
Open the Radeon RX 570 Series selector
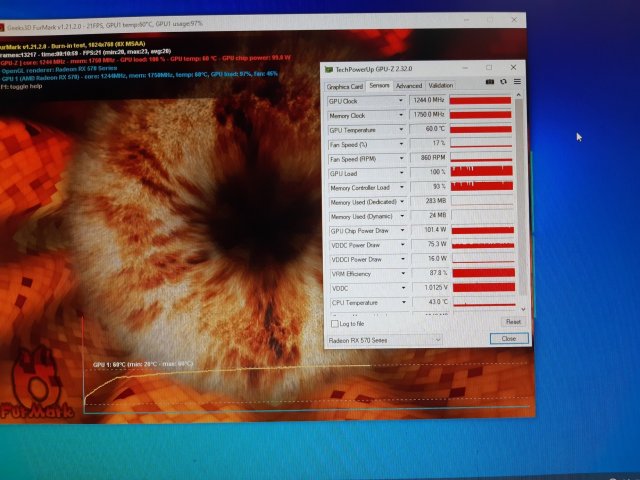384,340
